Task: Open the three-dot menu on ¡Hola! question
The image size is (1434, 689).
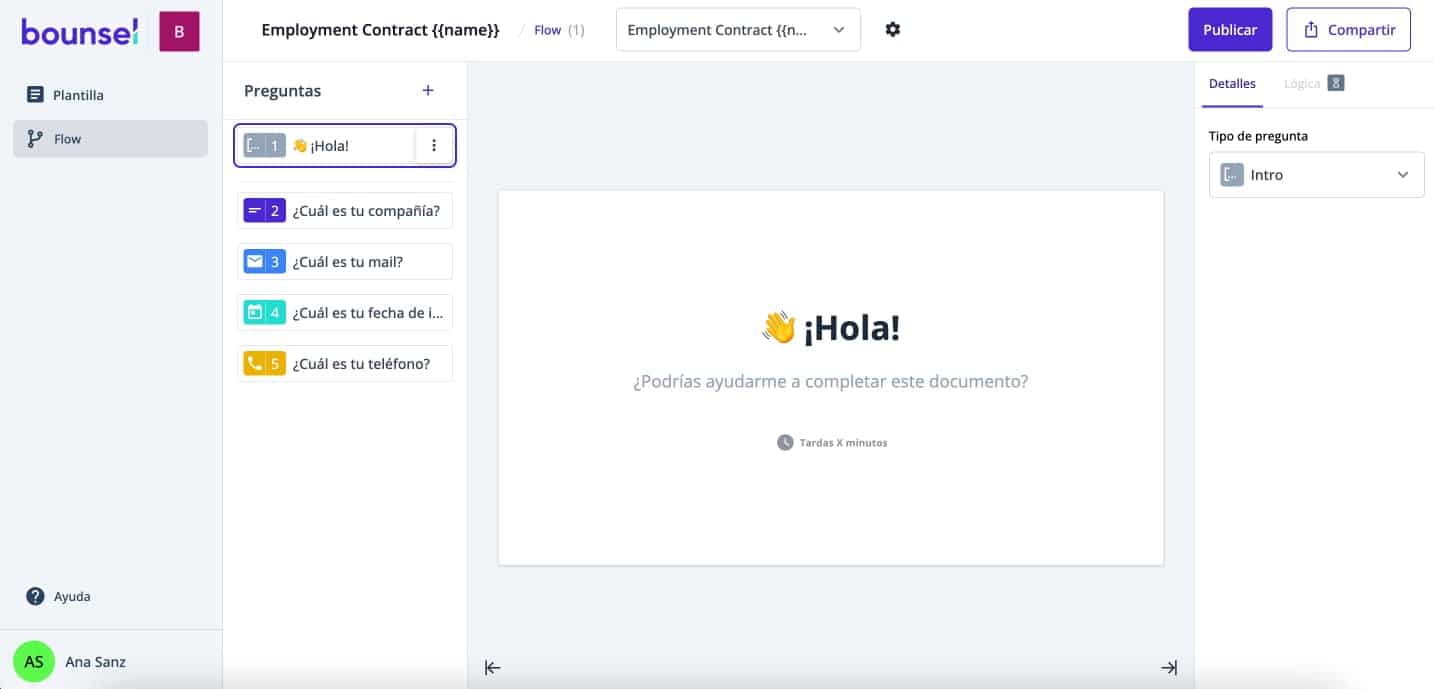Action: tap(434, 146)
